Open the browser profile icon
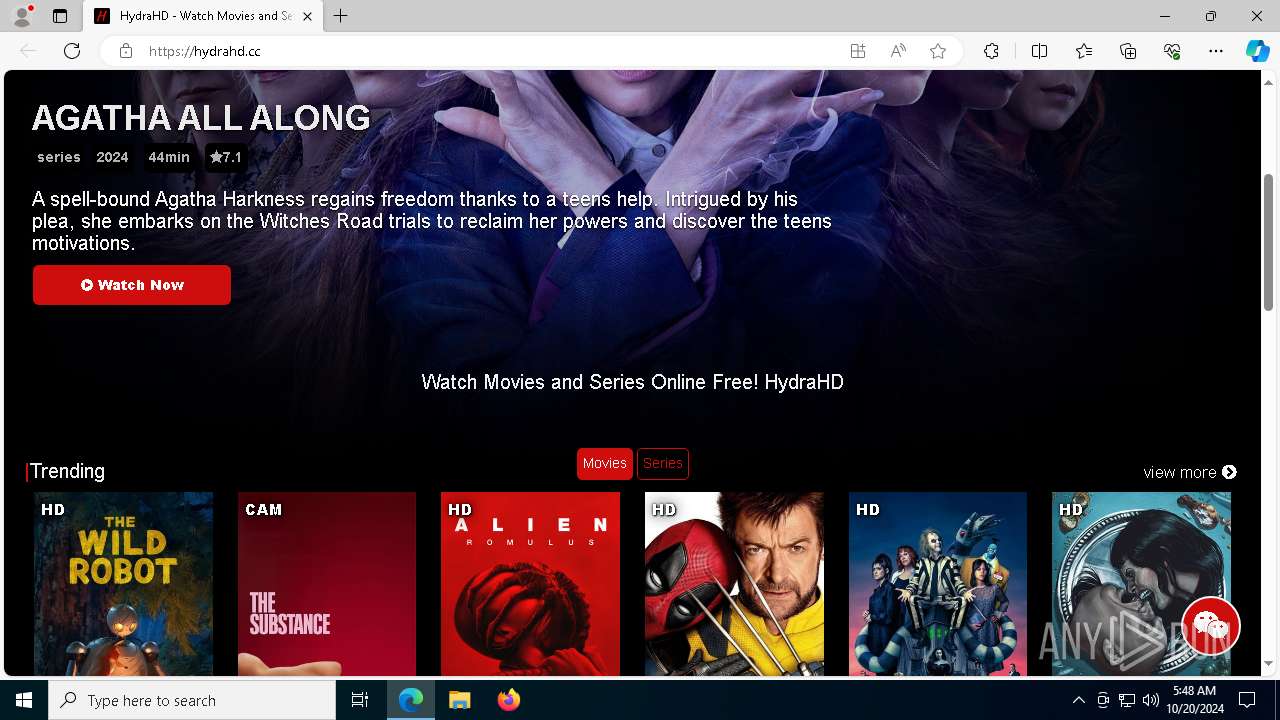 [x=22, y=16]
